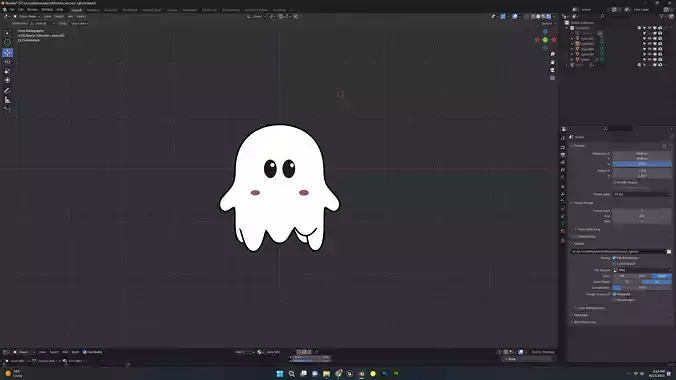Enable the Render Region checkbox

pos(614,182)
